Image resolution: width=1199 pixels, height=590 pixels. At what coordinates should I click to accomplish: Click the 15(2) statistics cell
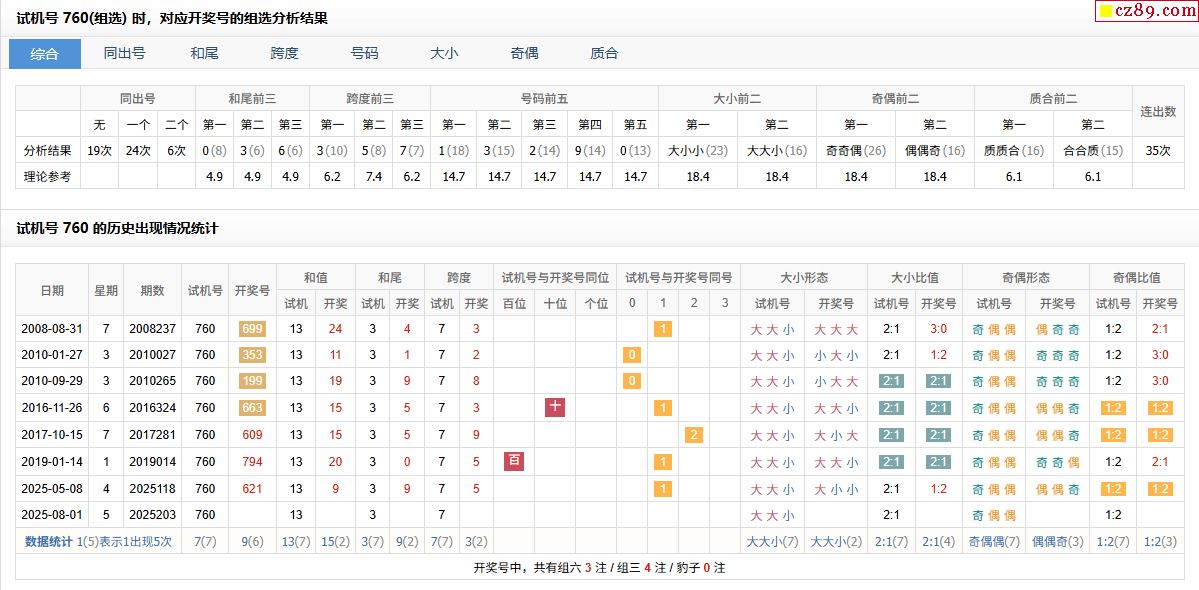pyautogui.click(x=336, y=541)
